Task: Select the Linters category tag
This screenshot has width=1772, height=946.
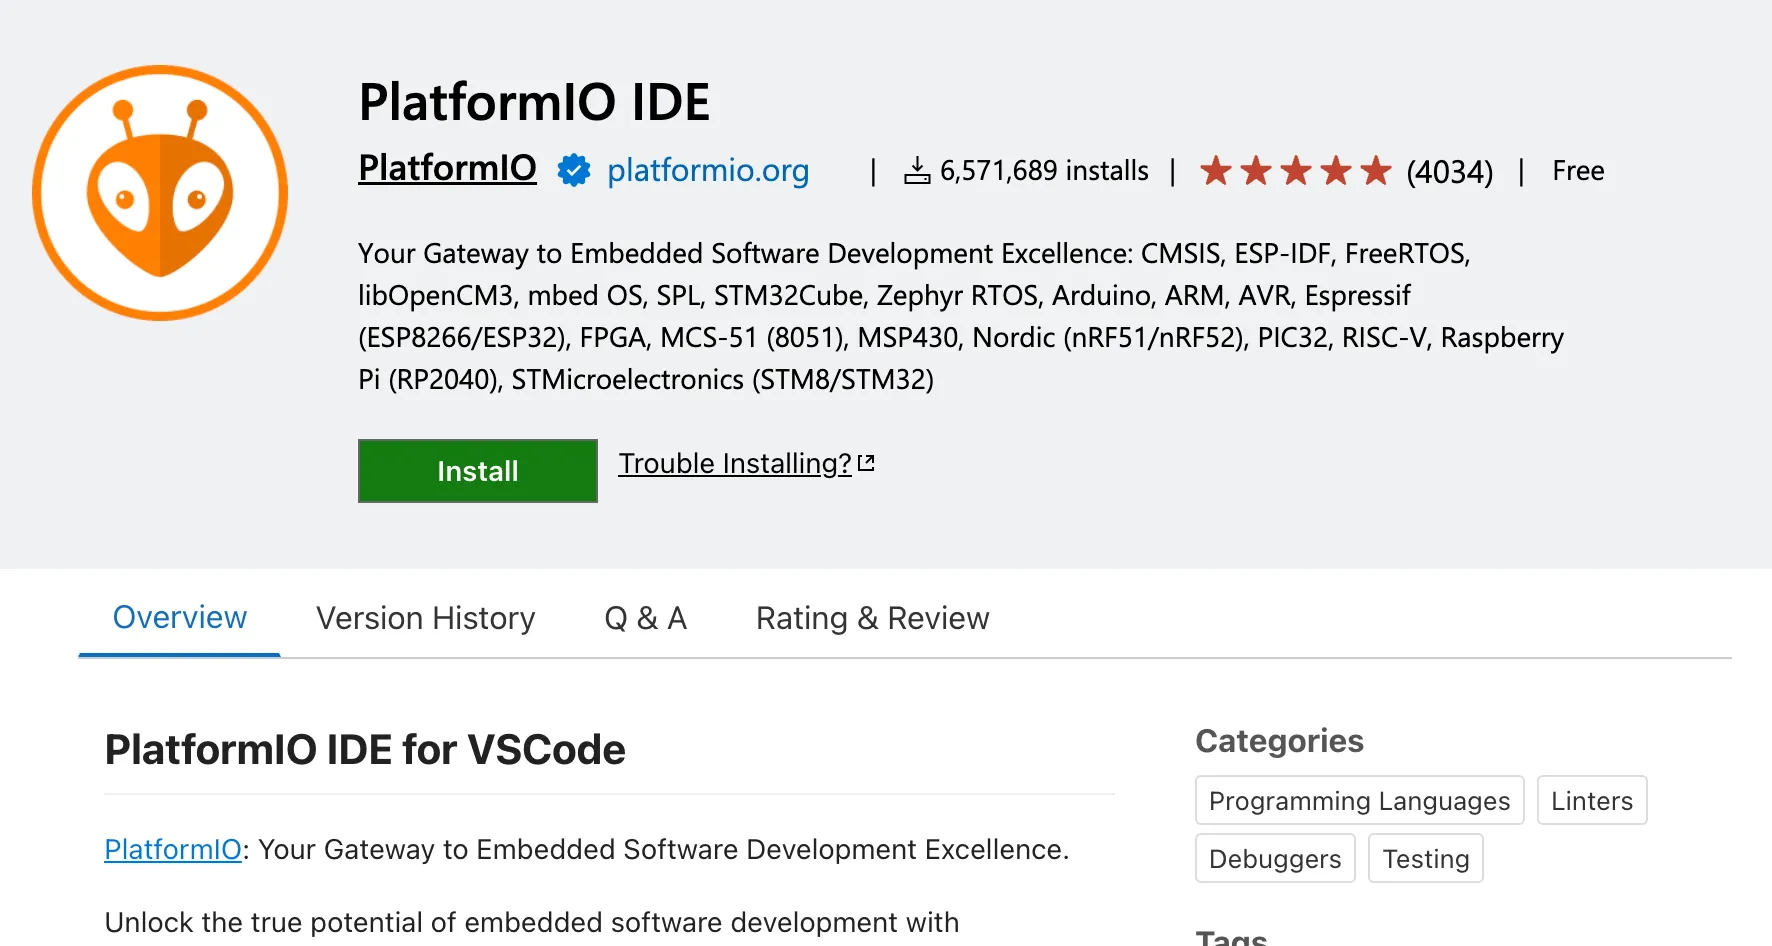Action: pyautogui.click(x=1592, y=800)
